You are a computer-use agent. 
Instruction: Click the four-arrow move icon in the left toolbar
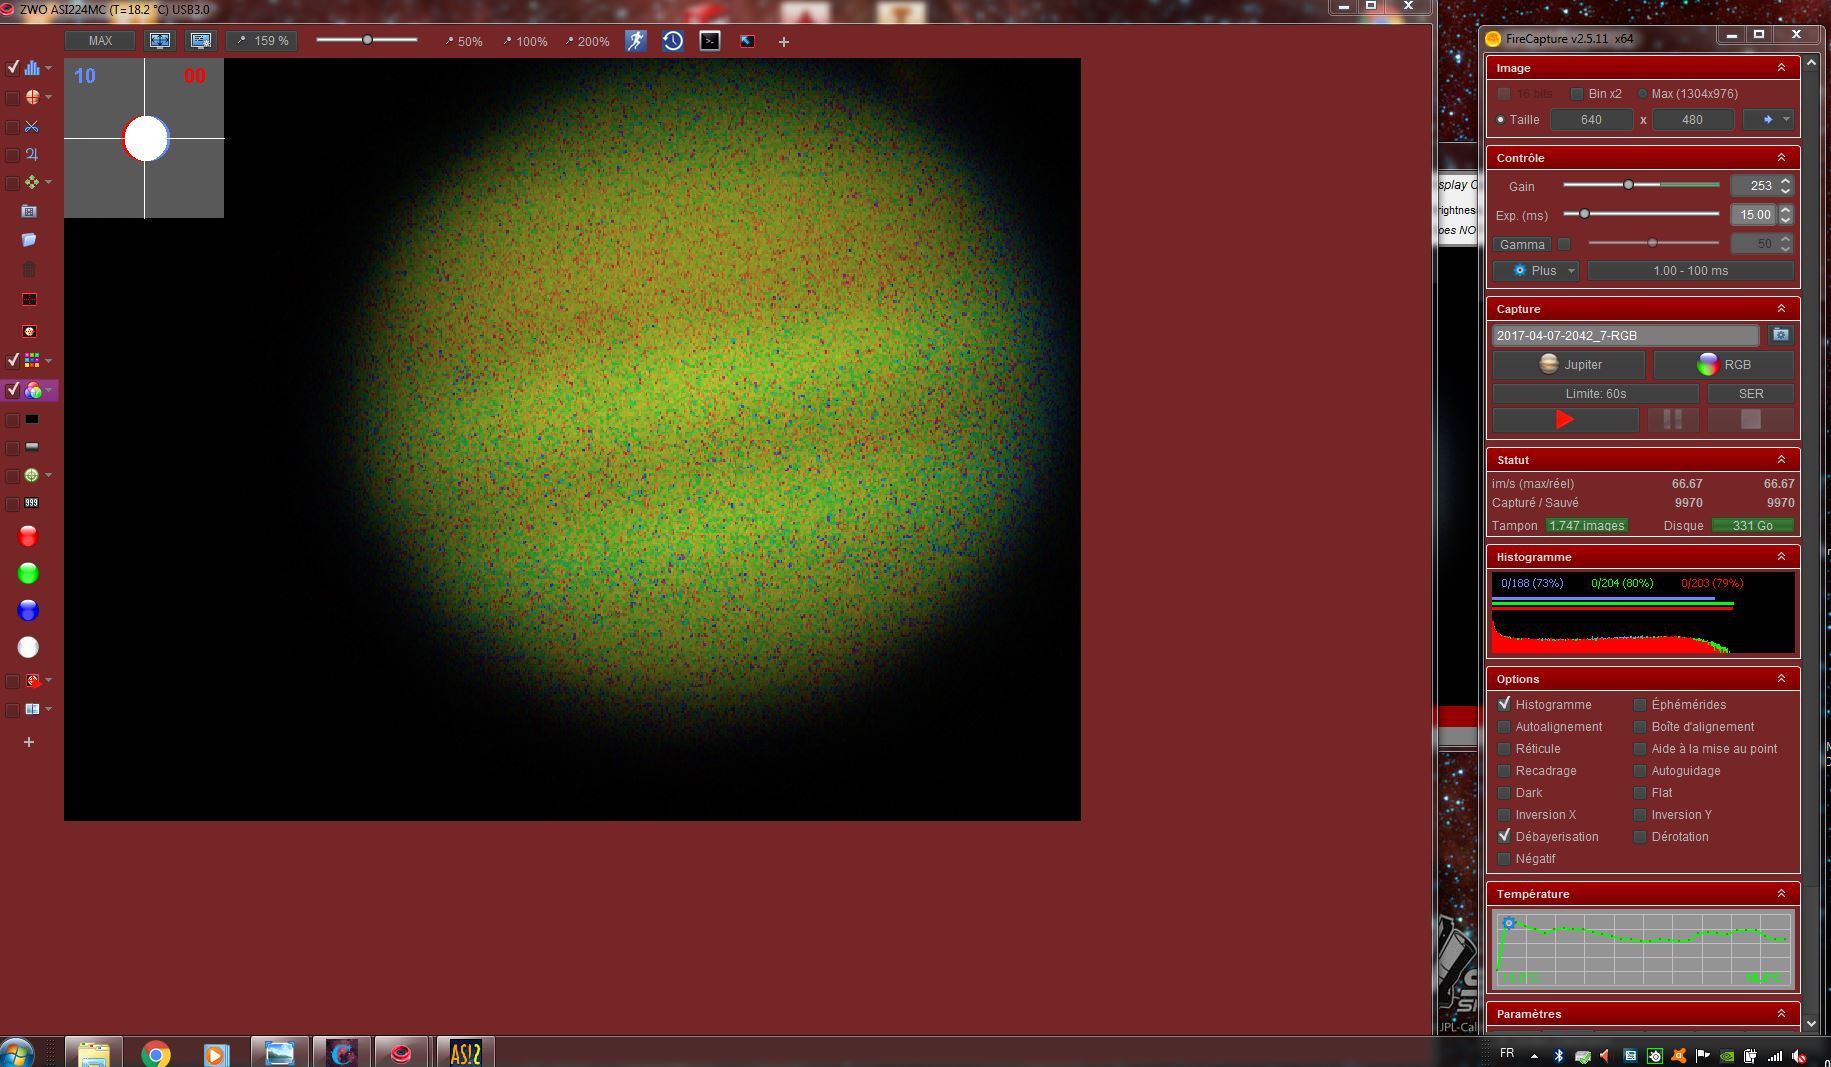tap(32, 182)
